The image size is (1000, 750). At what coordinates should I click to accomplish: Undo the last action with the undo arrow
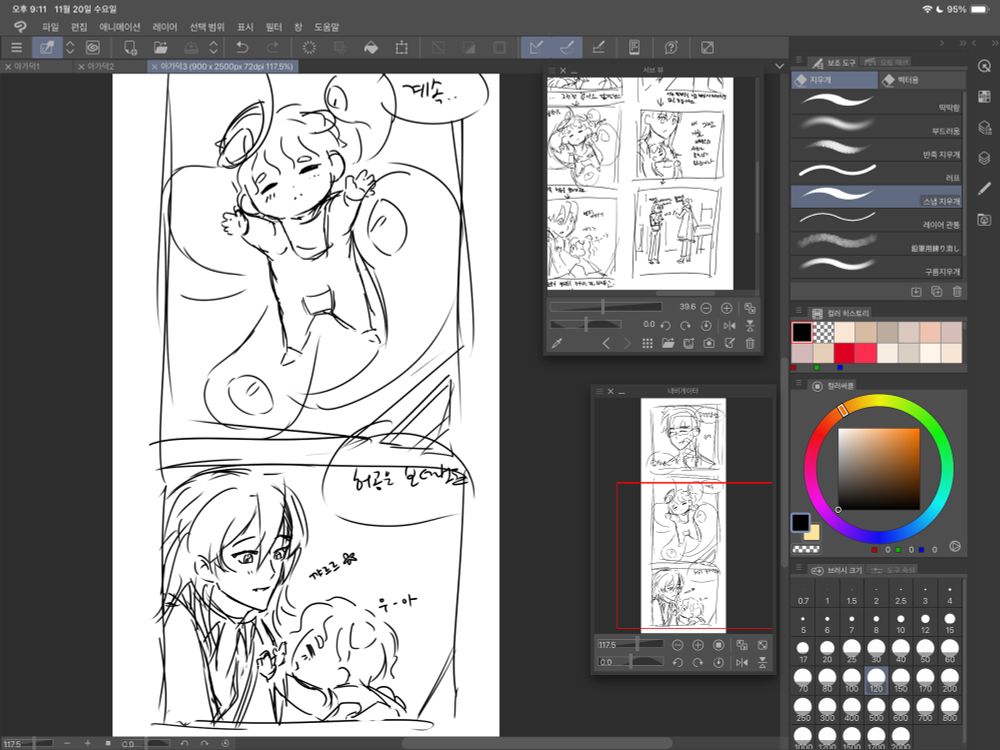(x=242, y=48)
